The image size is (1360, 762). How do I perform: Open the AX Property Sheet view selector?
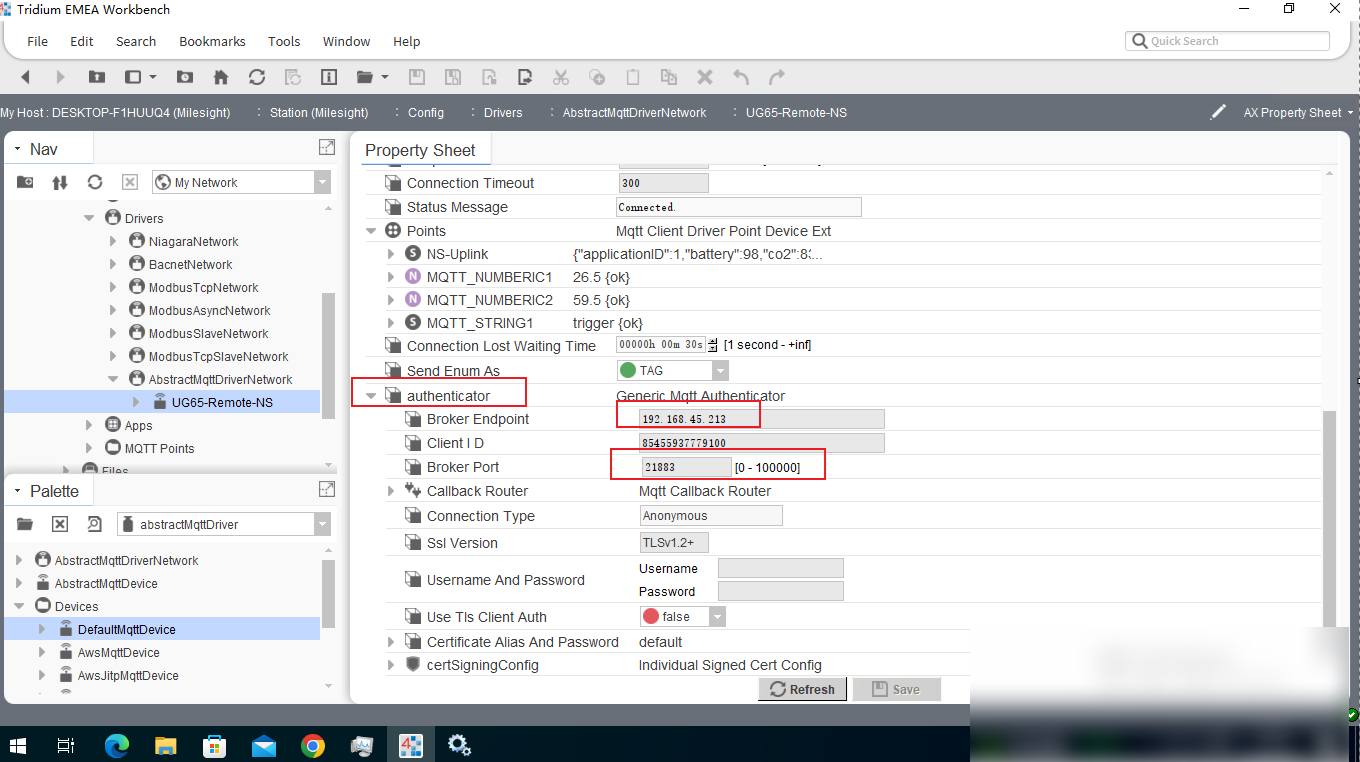(1298, 112)
